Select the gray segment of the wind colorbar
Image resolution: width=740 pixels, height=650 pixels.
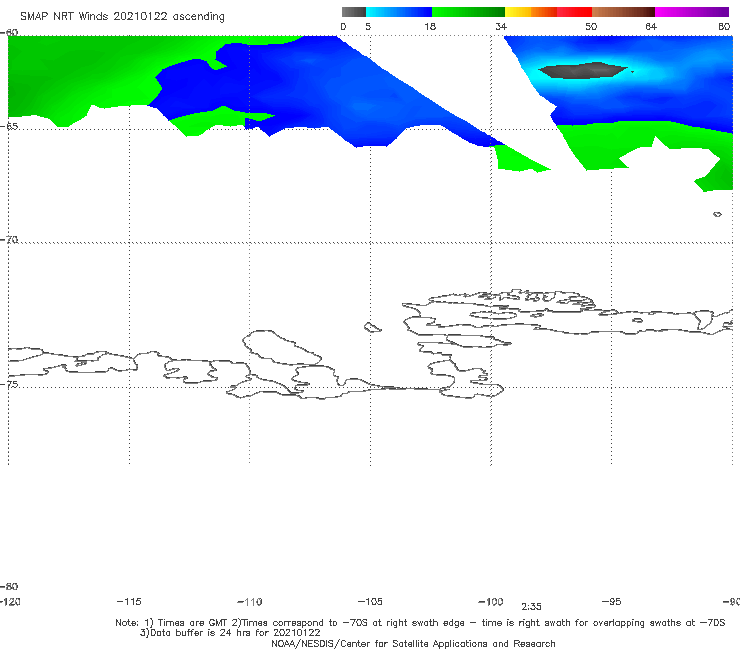pyautogui.click(x=353, y=12)
